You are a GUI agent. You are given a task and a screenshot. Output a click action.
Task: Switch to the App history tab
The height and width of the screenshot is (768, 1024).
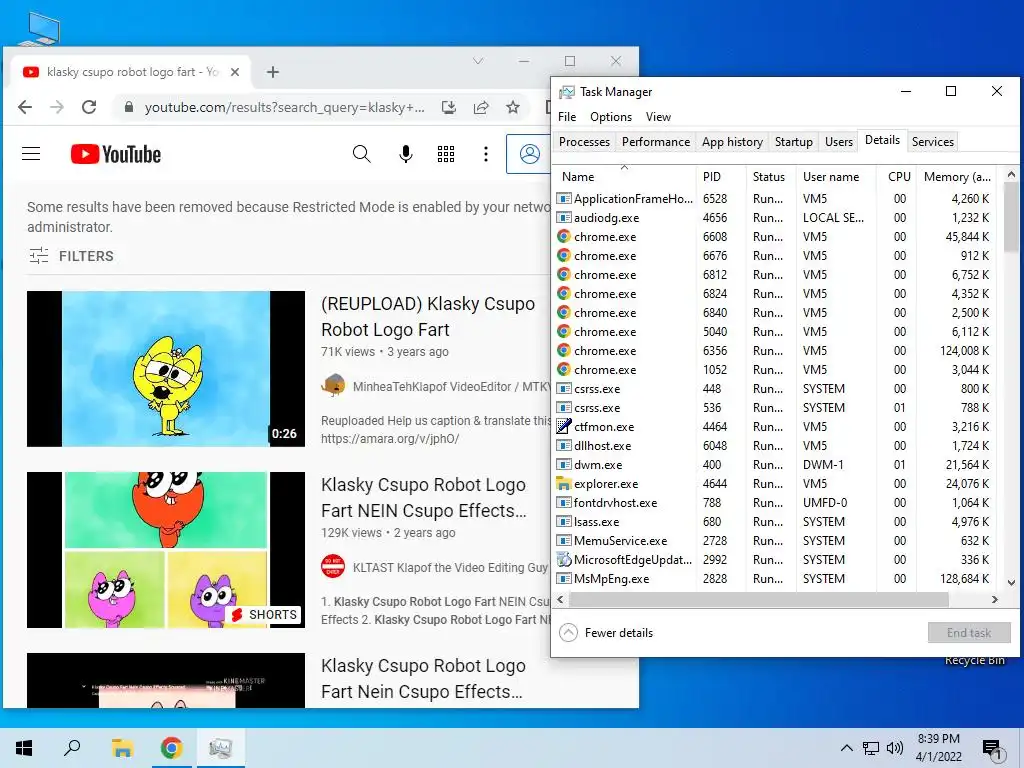point(732,142)
